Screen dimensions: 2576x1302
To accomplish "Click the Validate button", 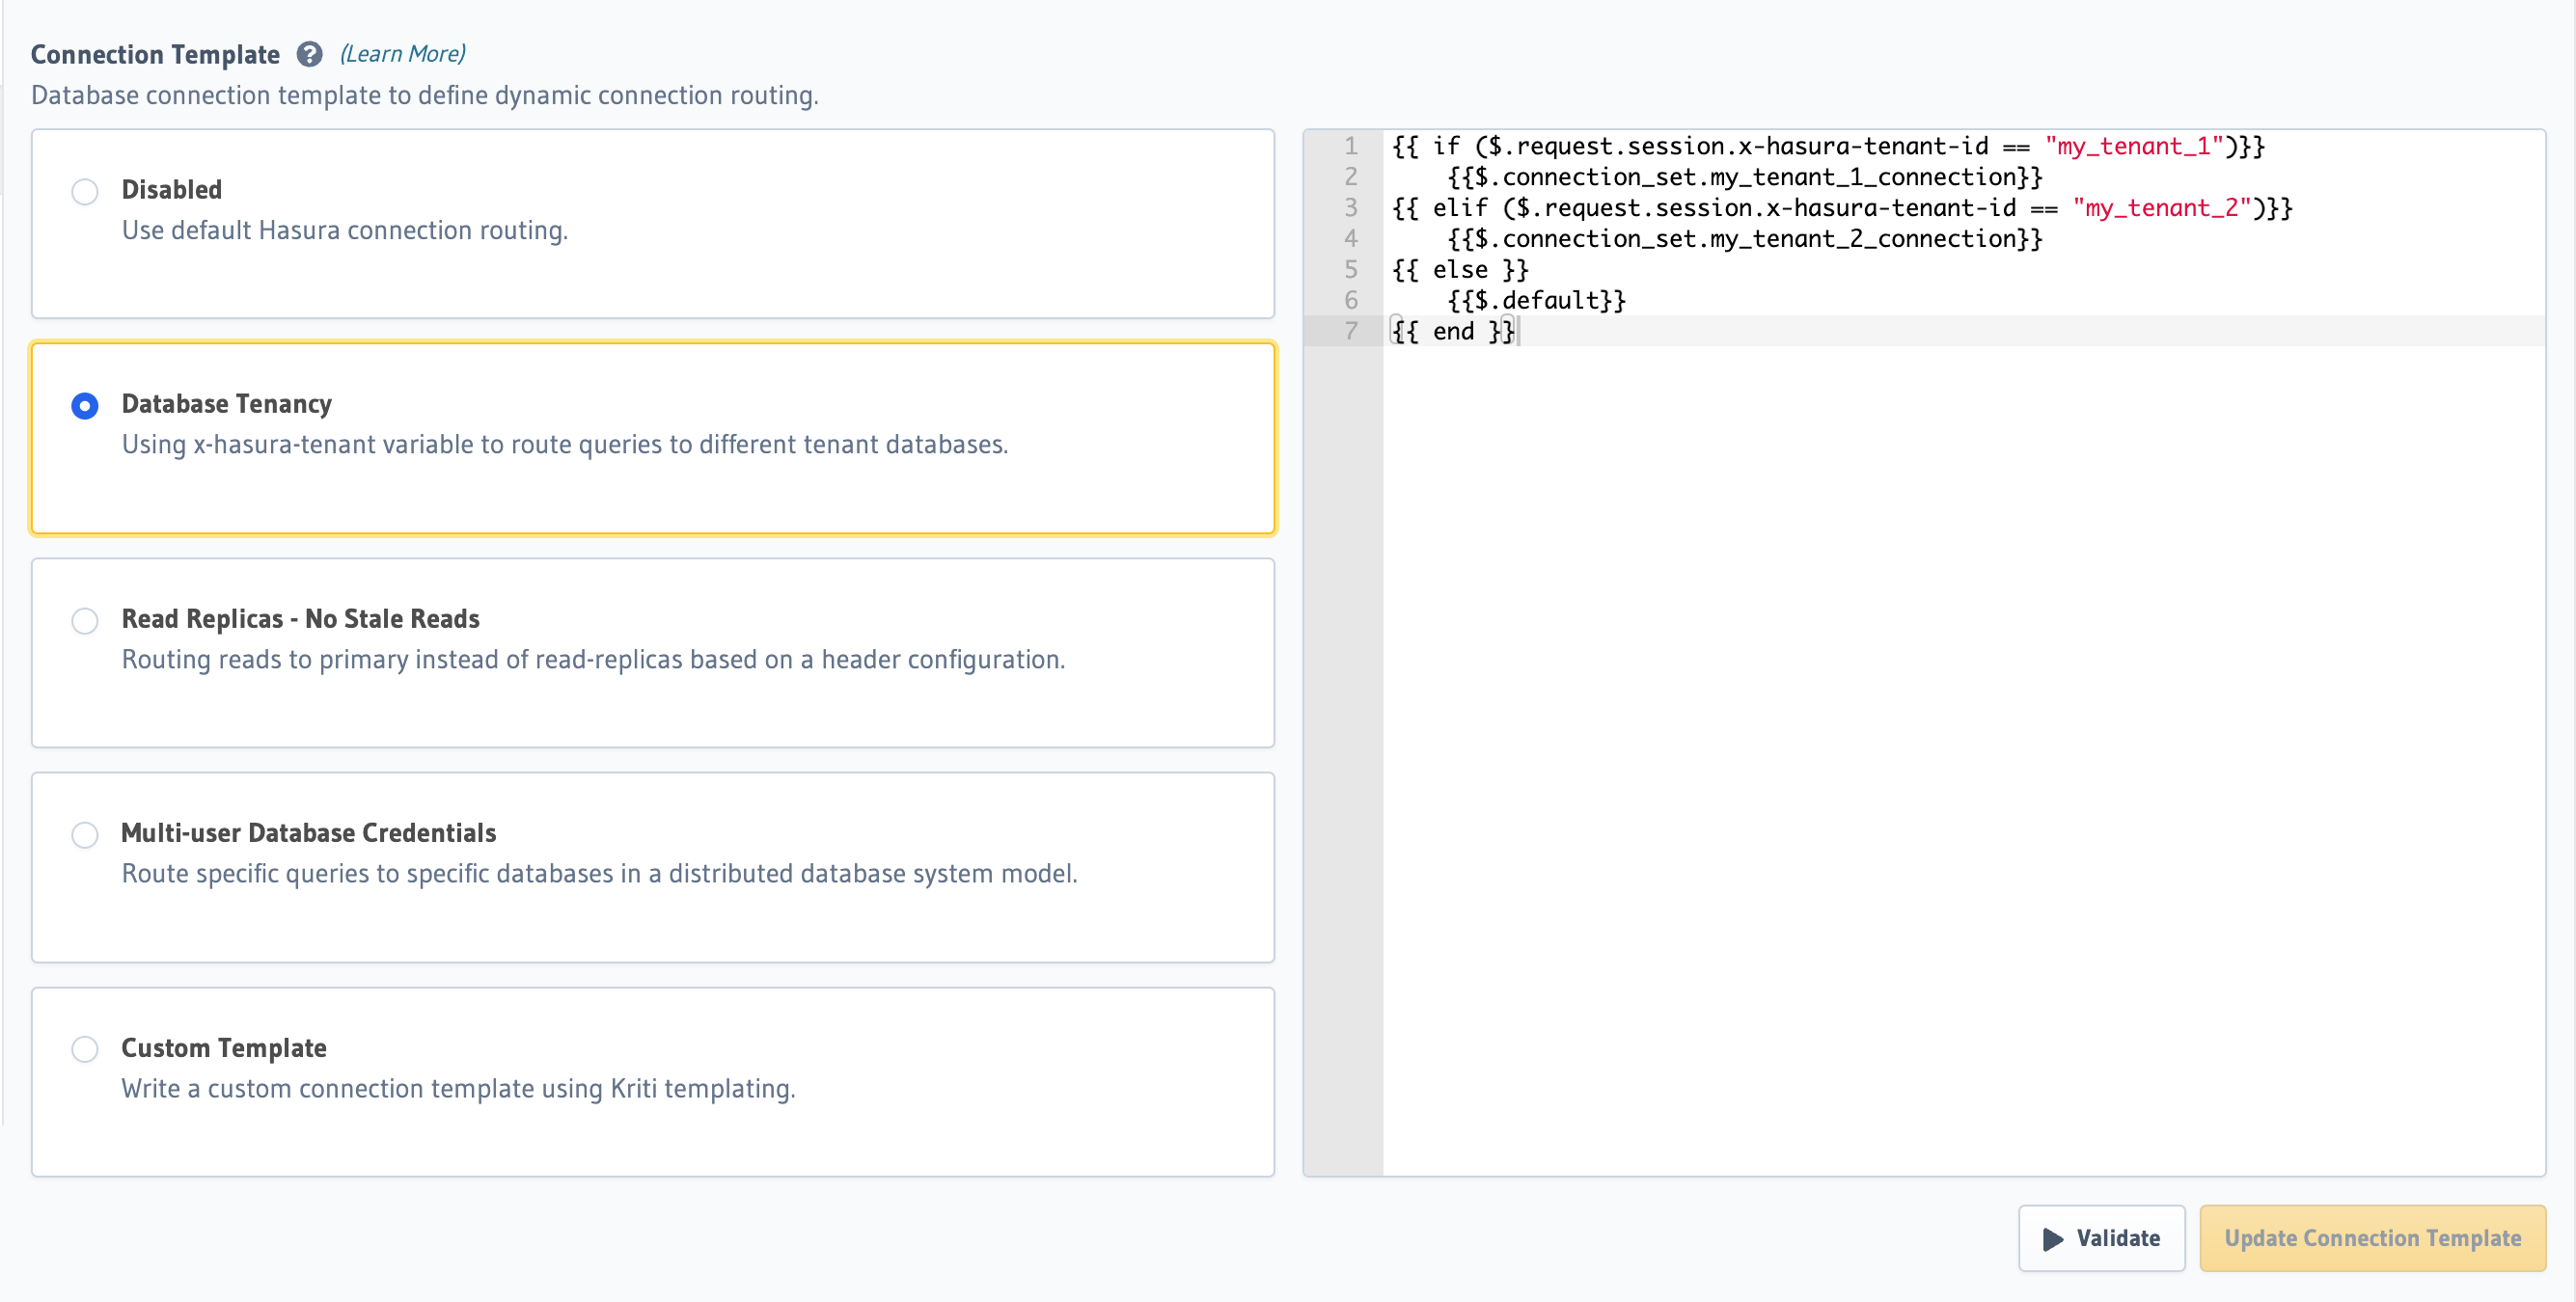I will pyautogui.click(x=2102, y=1238).
